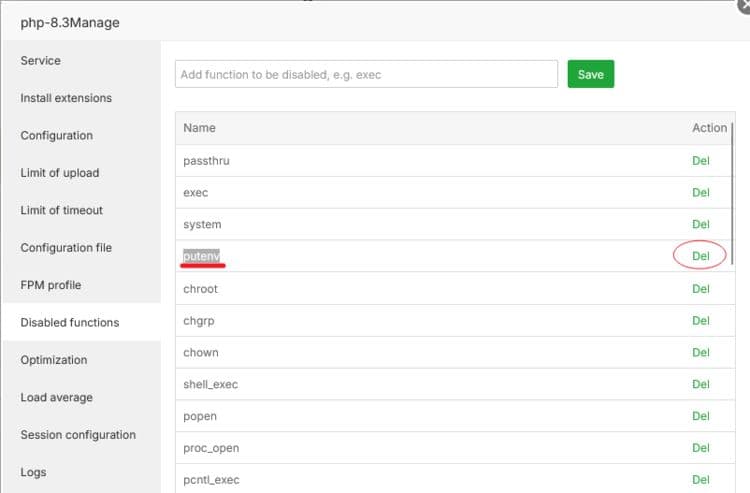Select the Optimization tab
750x493 pixels.
[54, 360]
